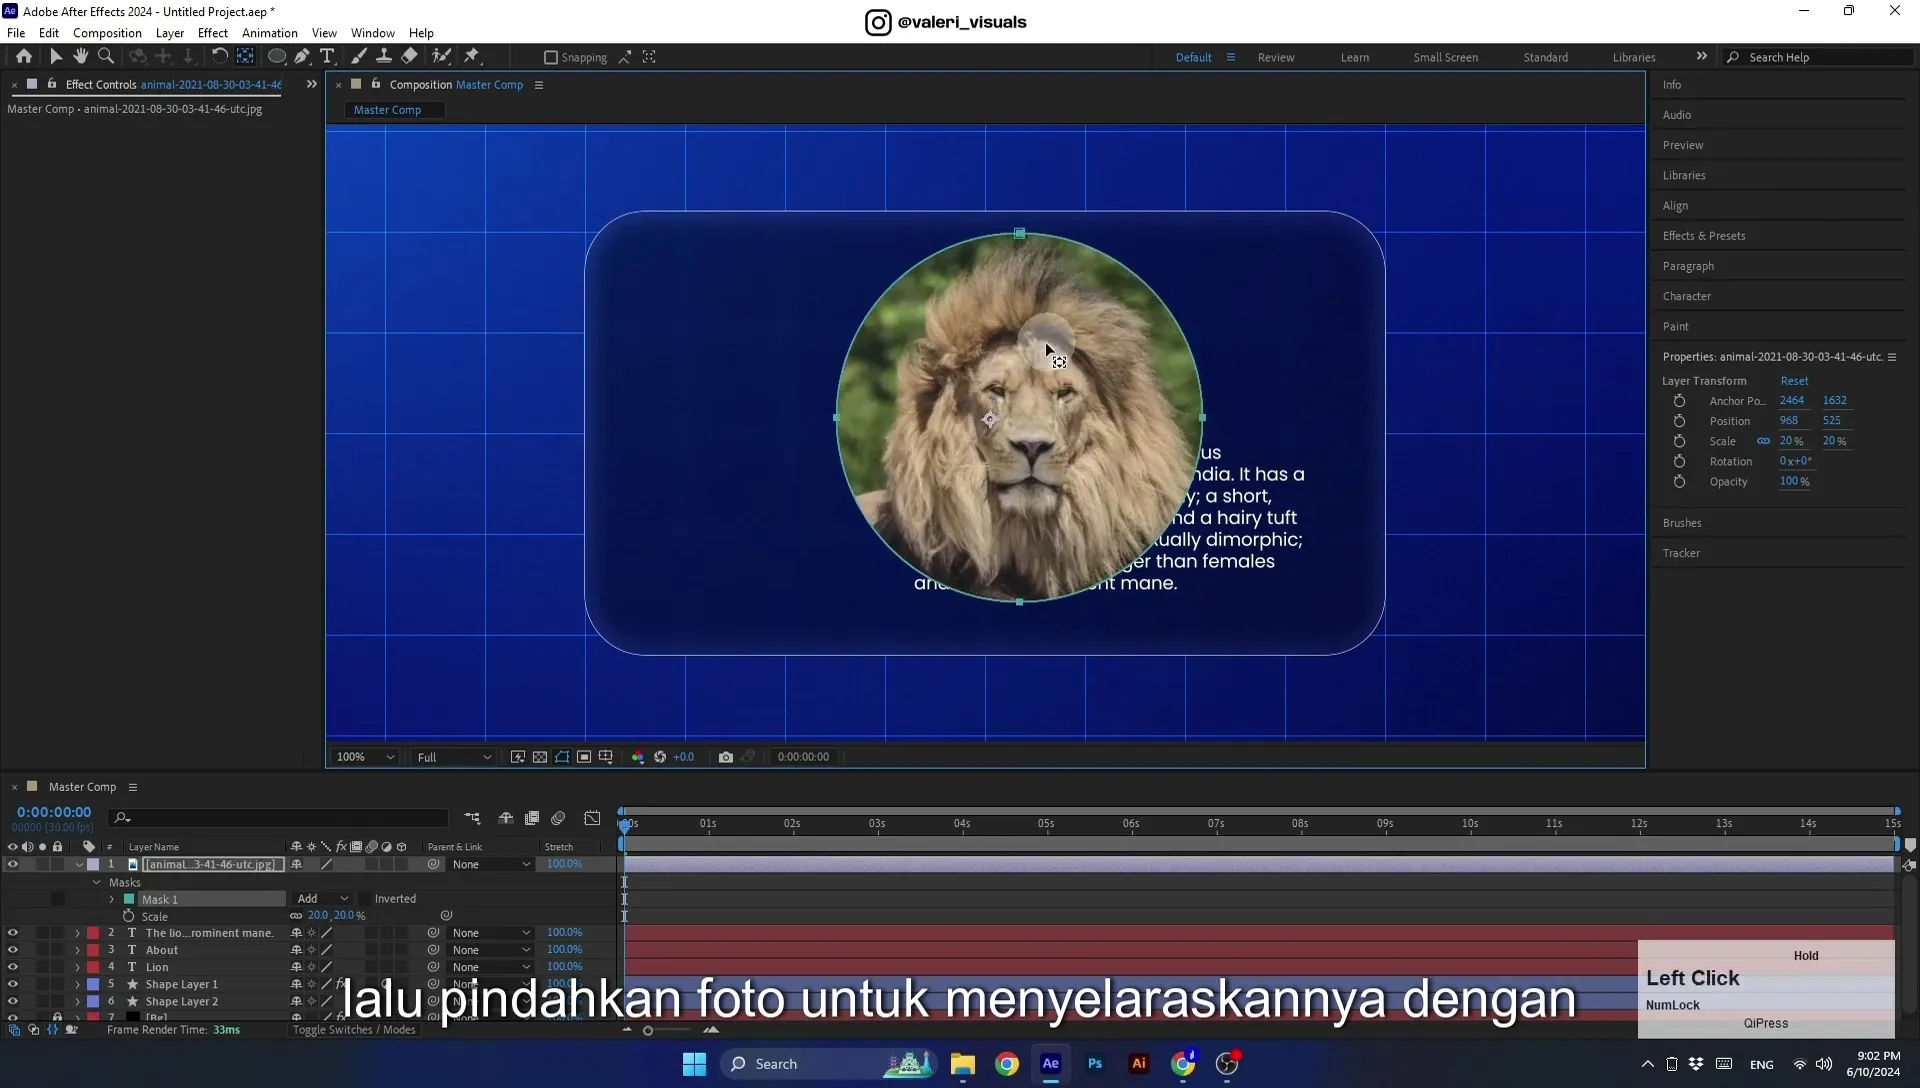Open the Effects & Presets panel
1920x1088 pixels.
click(1703, 236)
